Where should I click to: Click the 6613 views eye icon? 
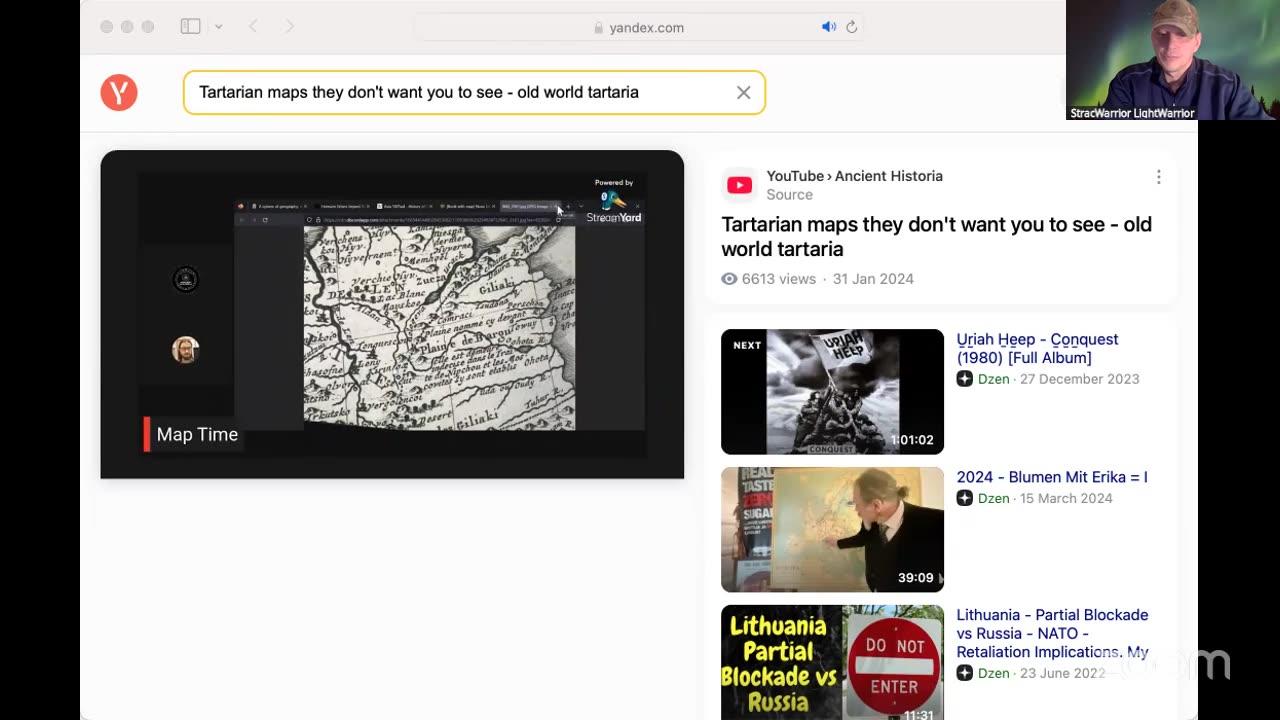[x=729, y=279]
